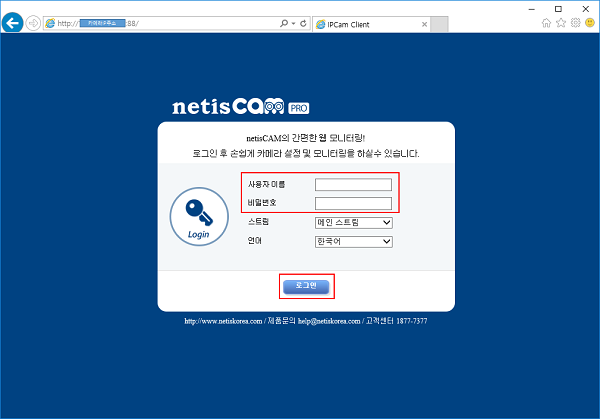Click the address bar search magnifier icon

pos(284,23)
